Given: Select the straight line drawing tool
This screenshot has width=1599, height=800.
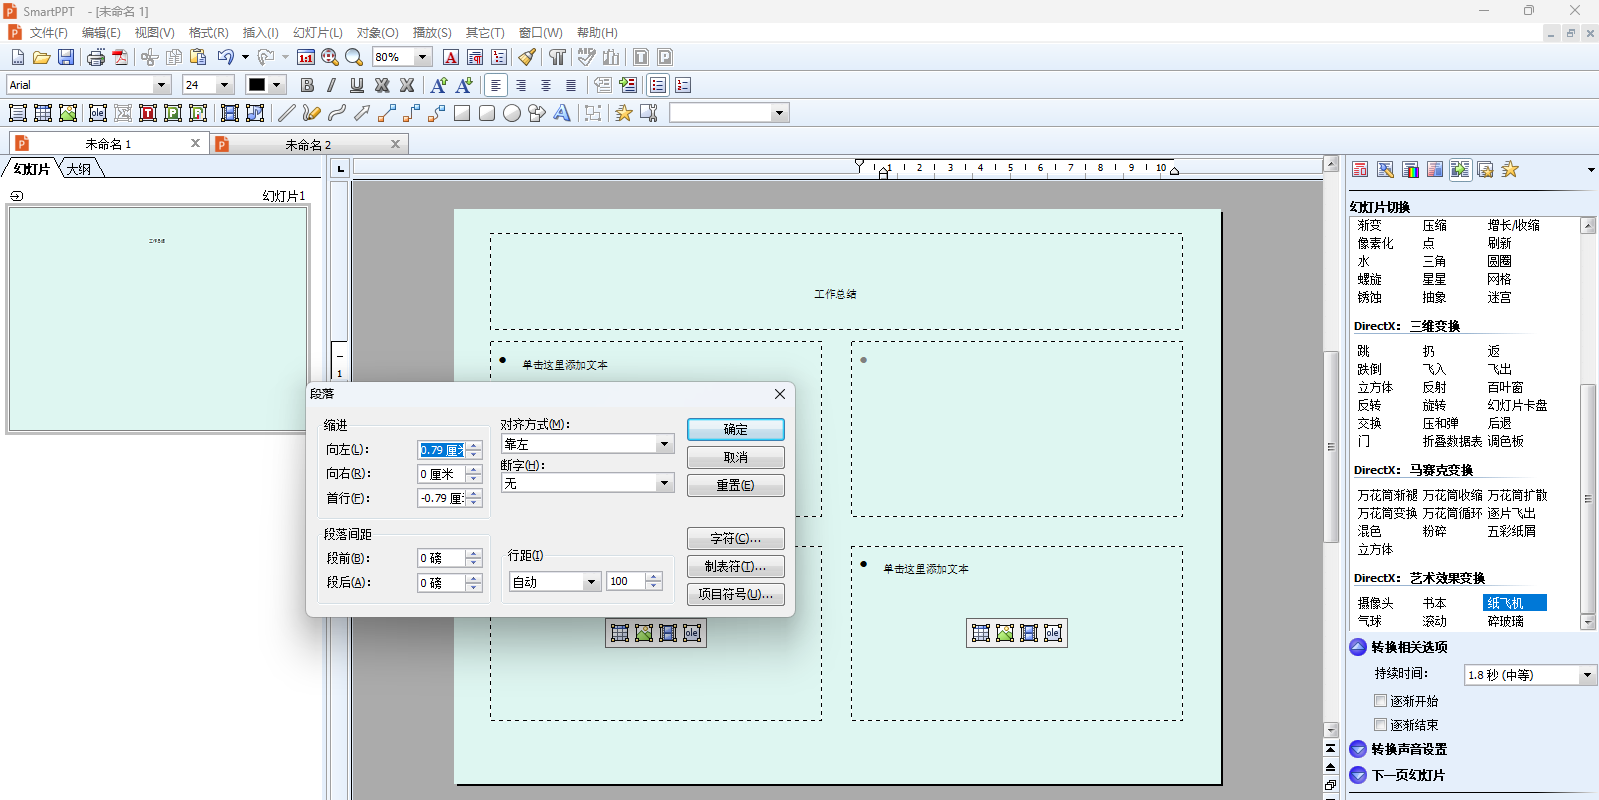Looking at the screenshot, I should coord(286,113).
